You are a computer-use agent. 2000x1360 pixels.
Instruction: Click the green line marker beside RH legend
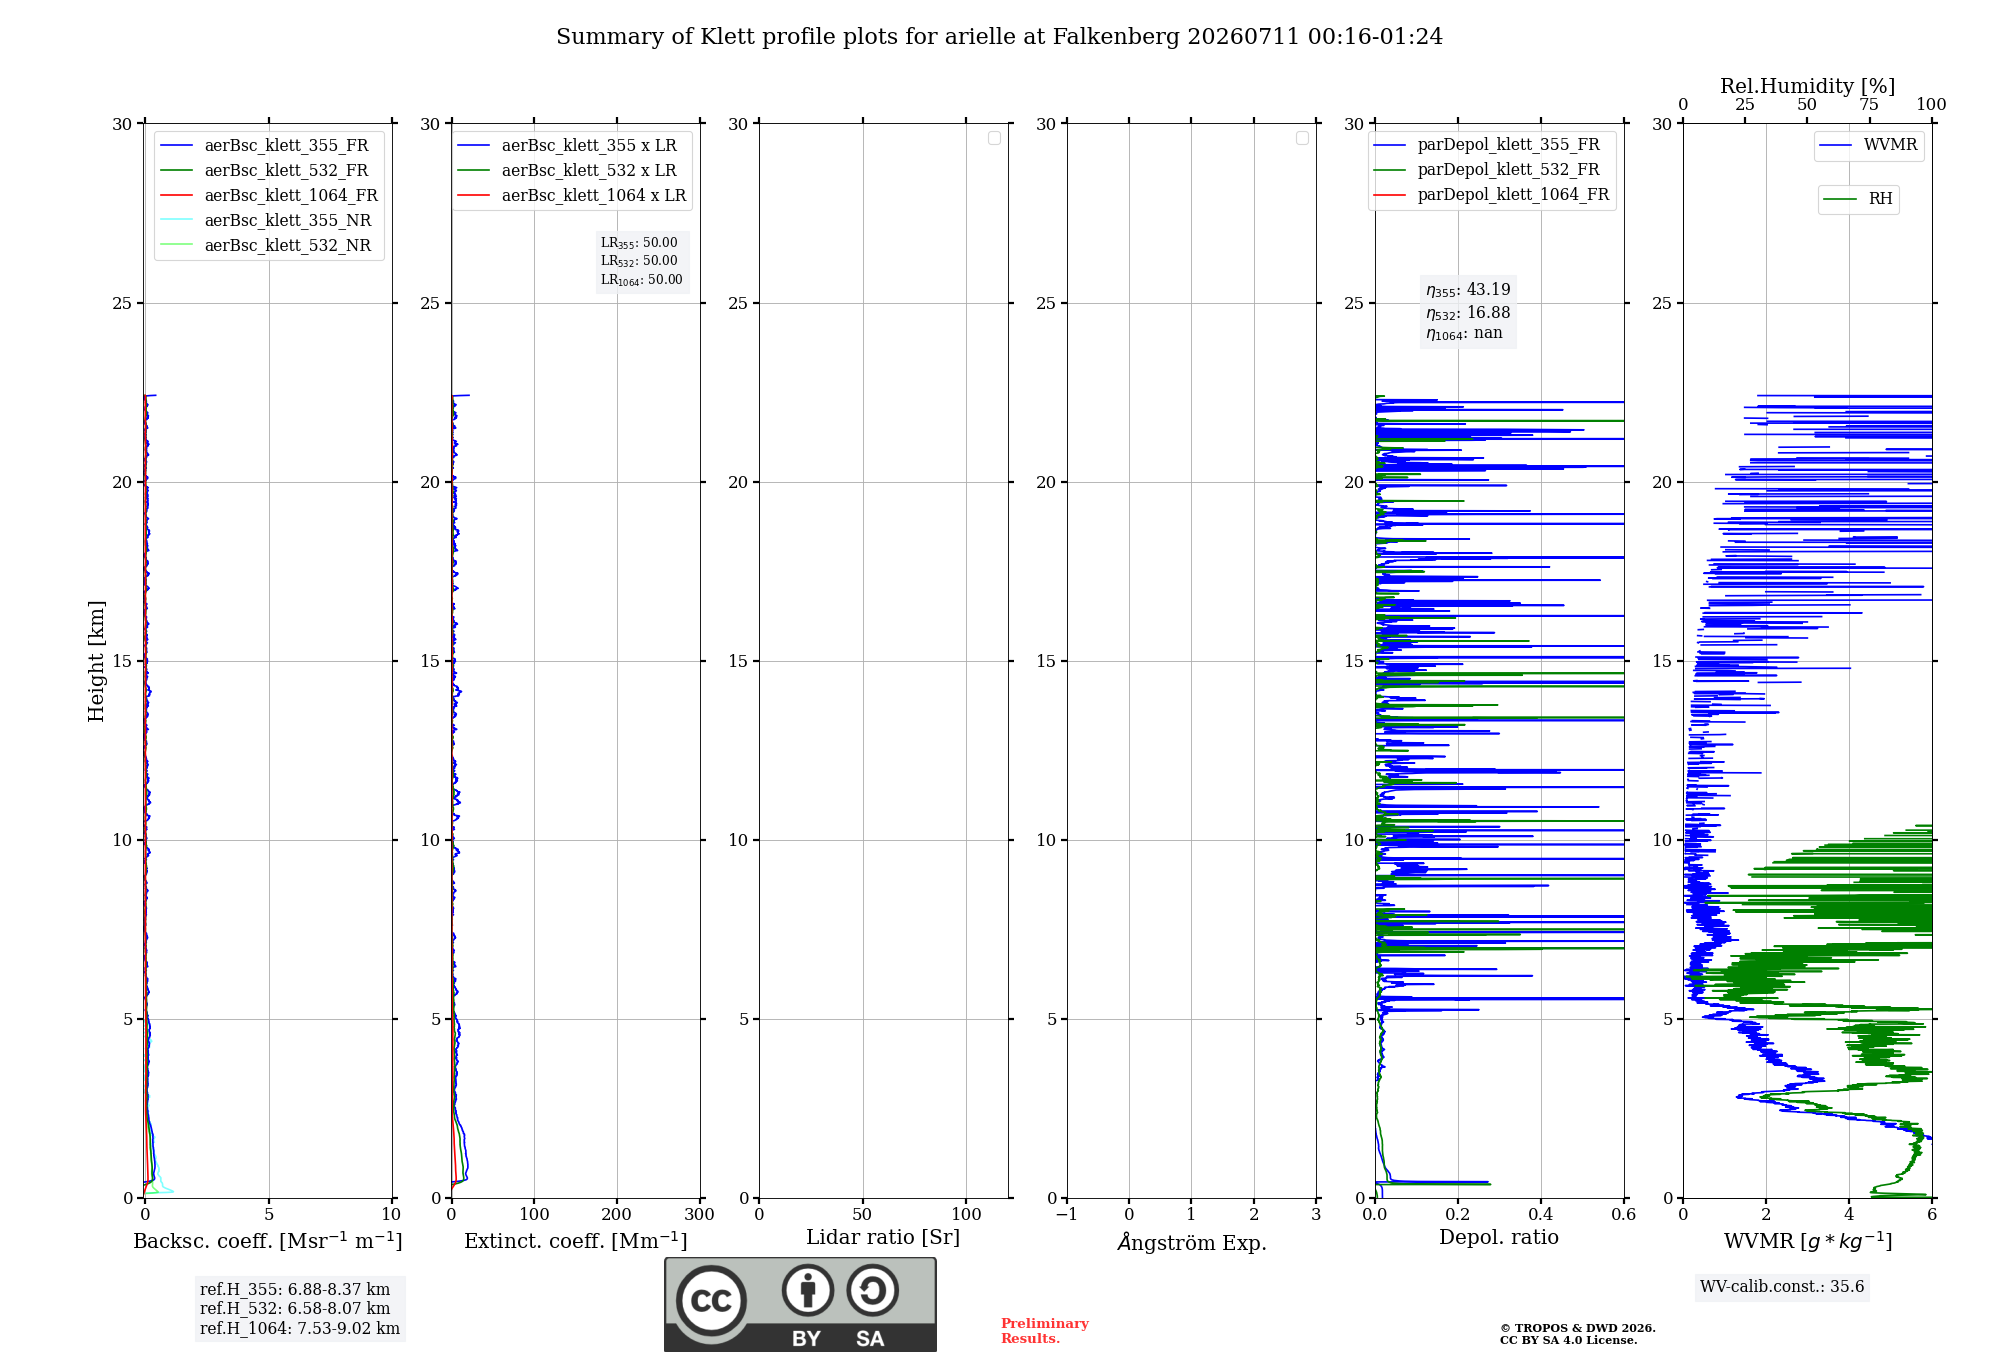pyautogui.click(x=1840, y=199)
